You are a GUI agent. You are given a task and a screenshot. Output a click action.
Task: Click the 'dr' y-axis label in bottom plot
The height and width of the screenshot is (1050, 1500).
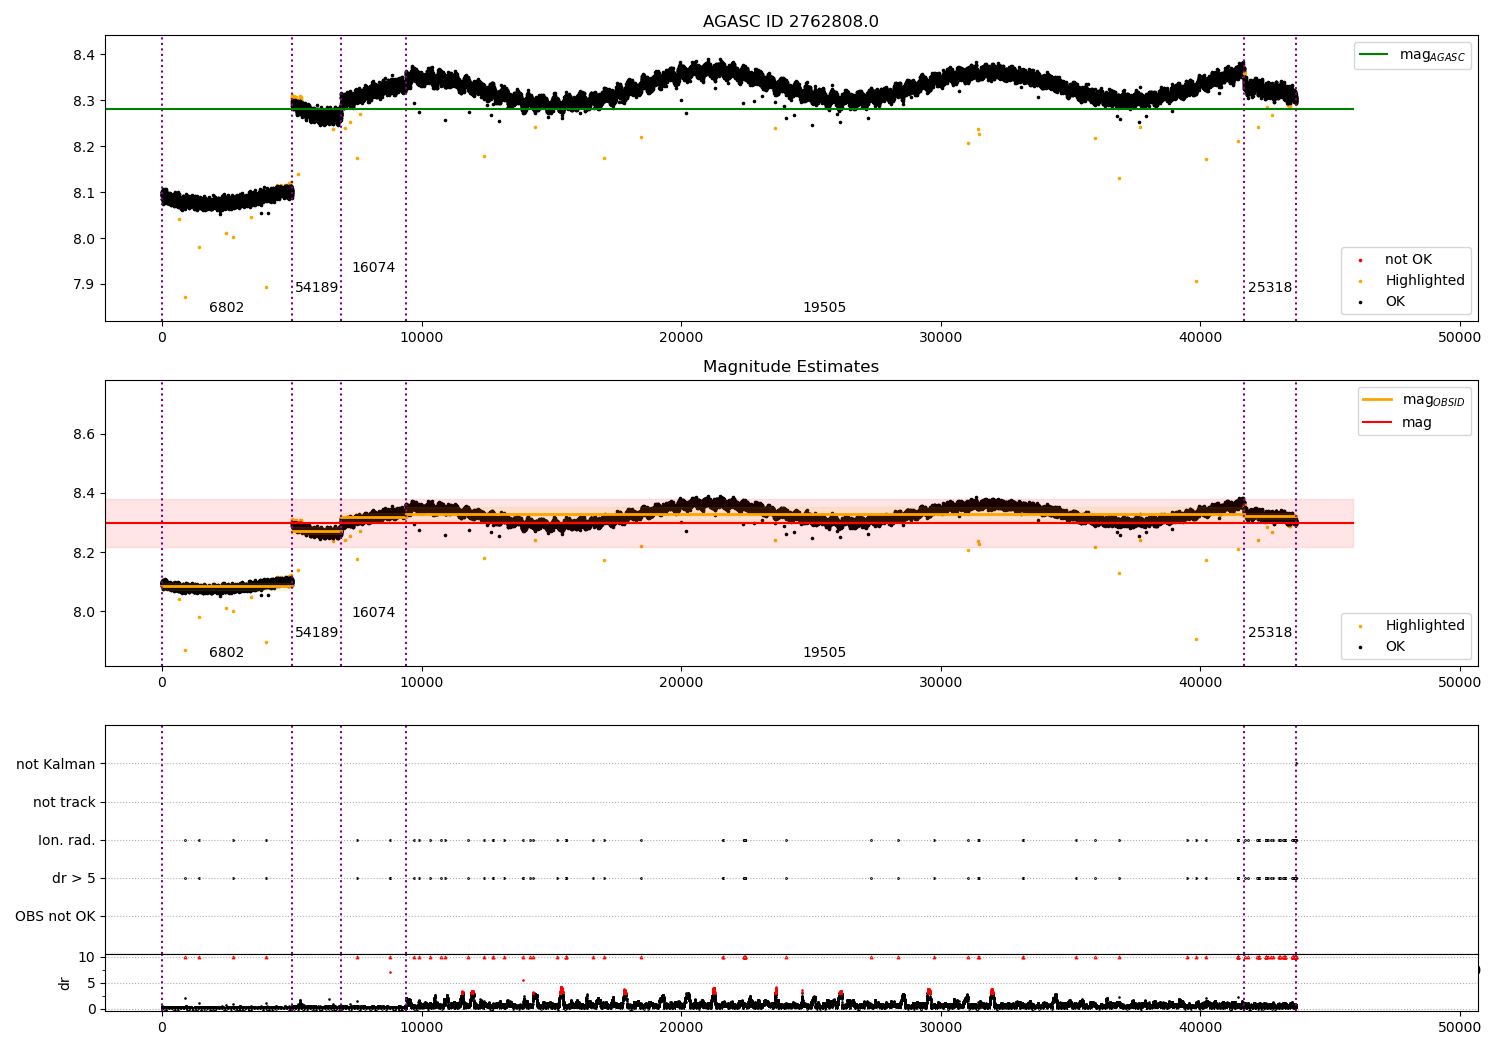[65, 983]
